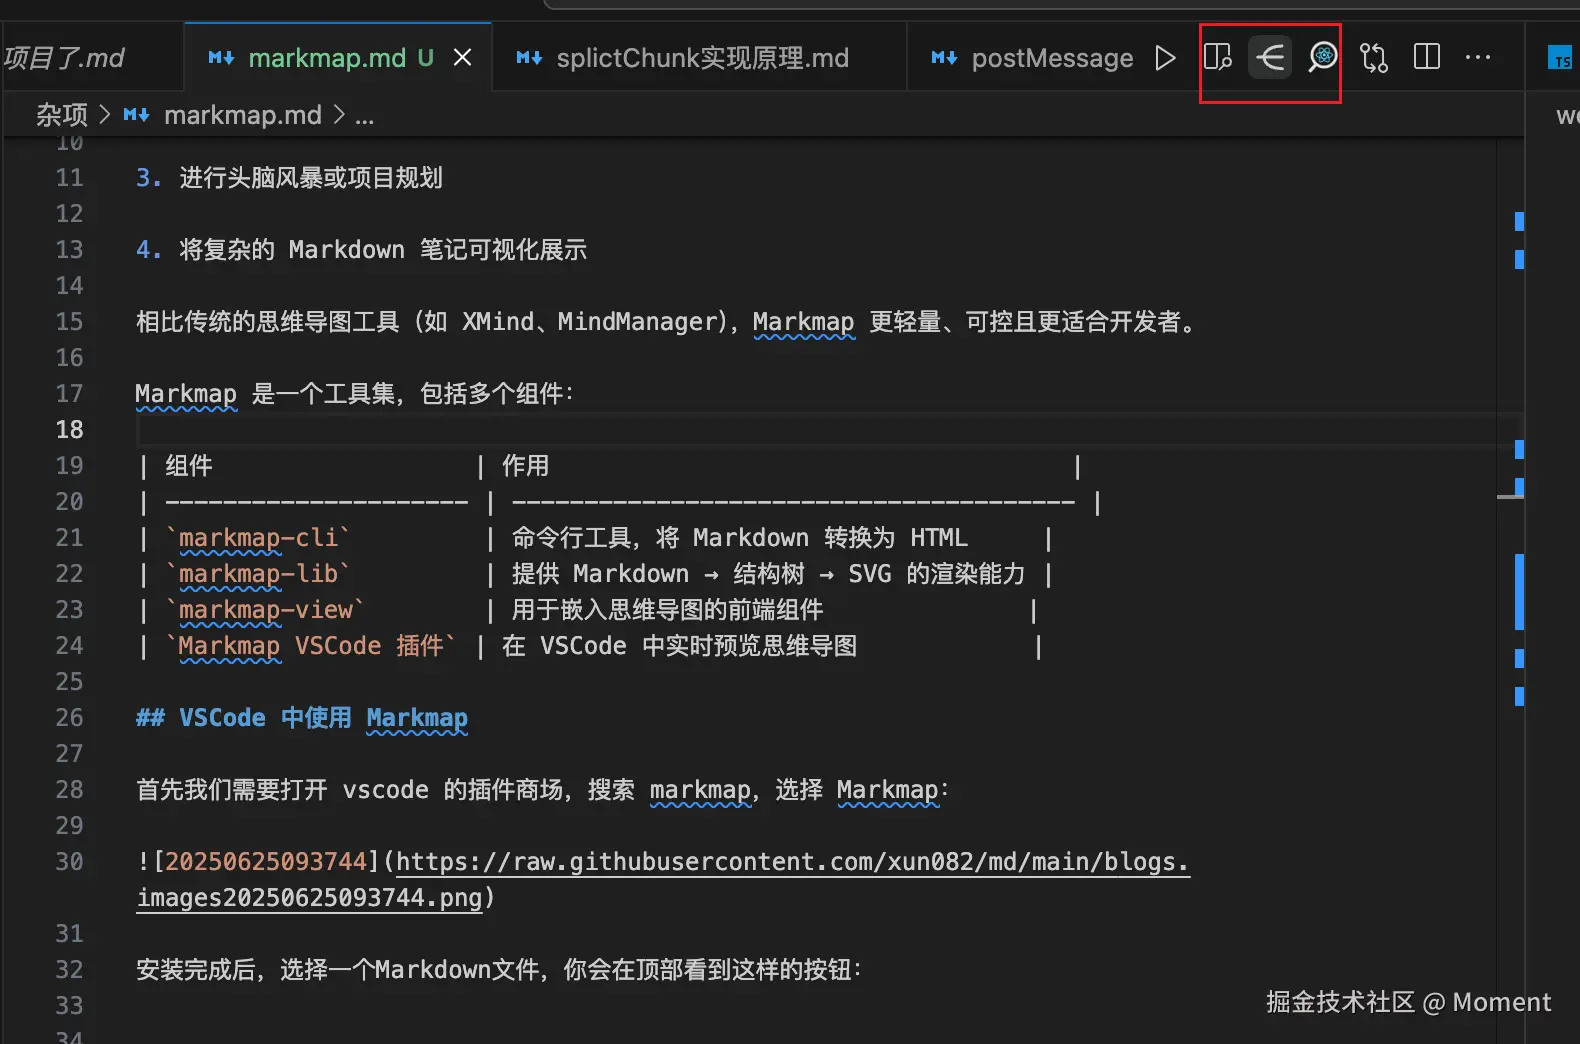Screen dimensions: 1580x1044
Task: Switch to splictChunk实现原理.md tab
Action: point(701,58)
